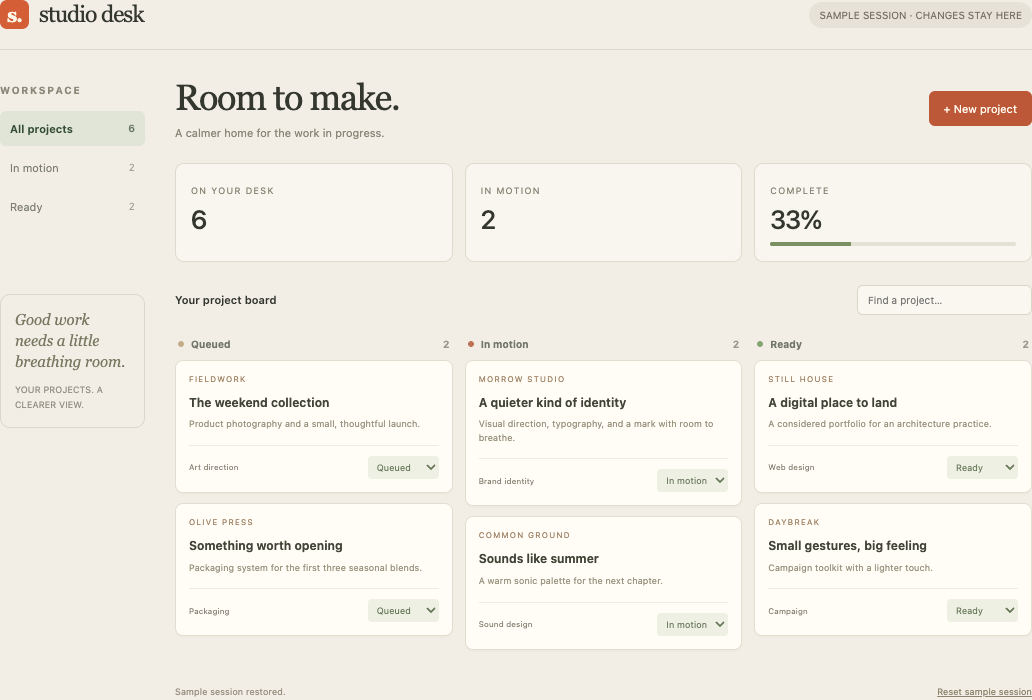Click the Packaging tag
The width and height of the screenshot is (1032, 700).
pyautogui.click(x=209, y=611)
